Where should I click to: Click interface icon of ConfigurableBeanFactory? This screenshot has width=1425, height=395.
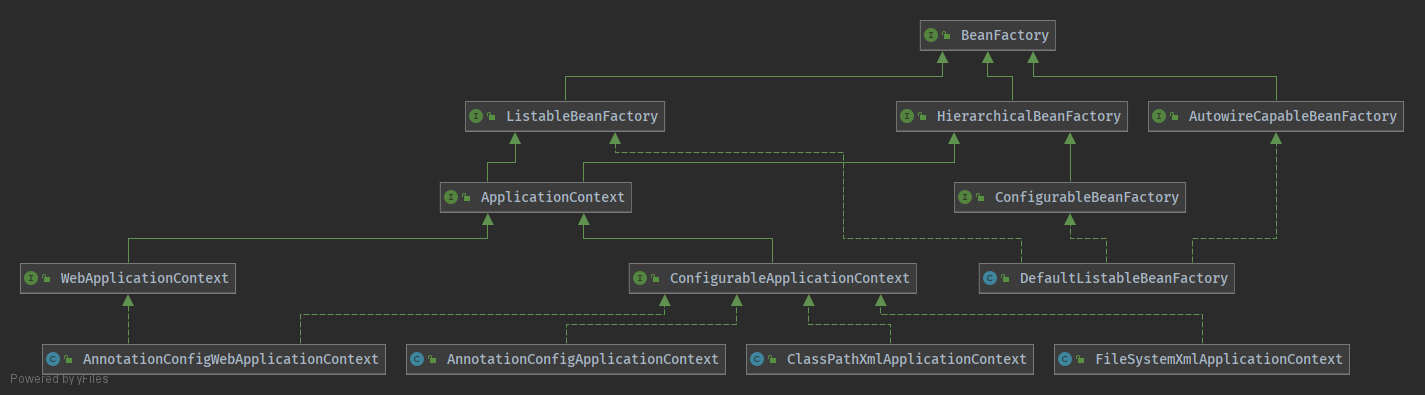tap(965, 197)
